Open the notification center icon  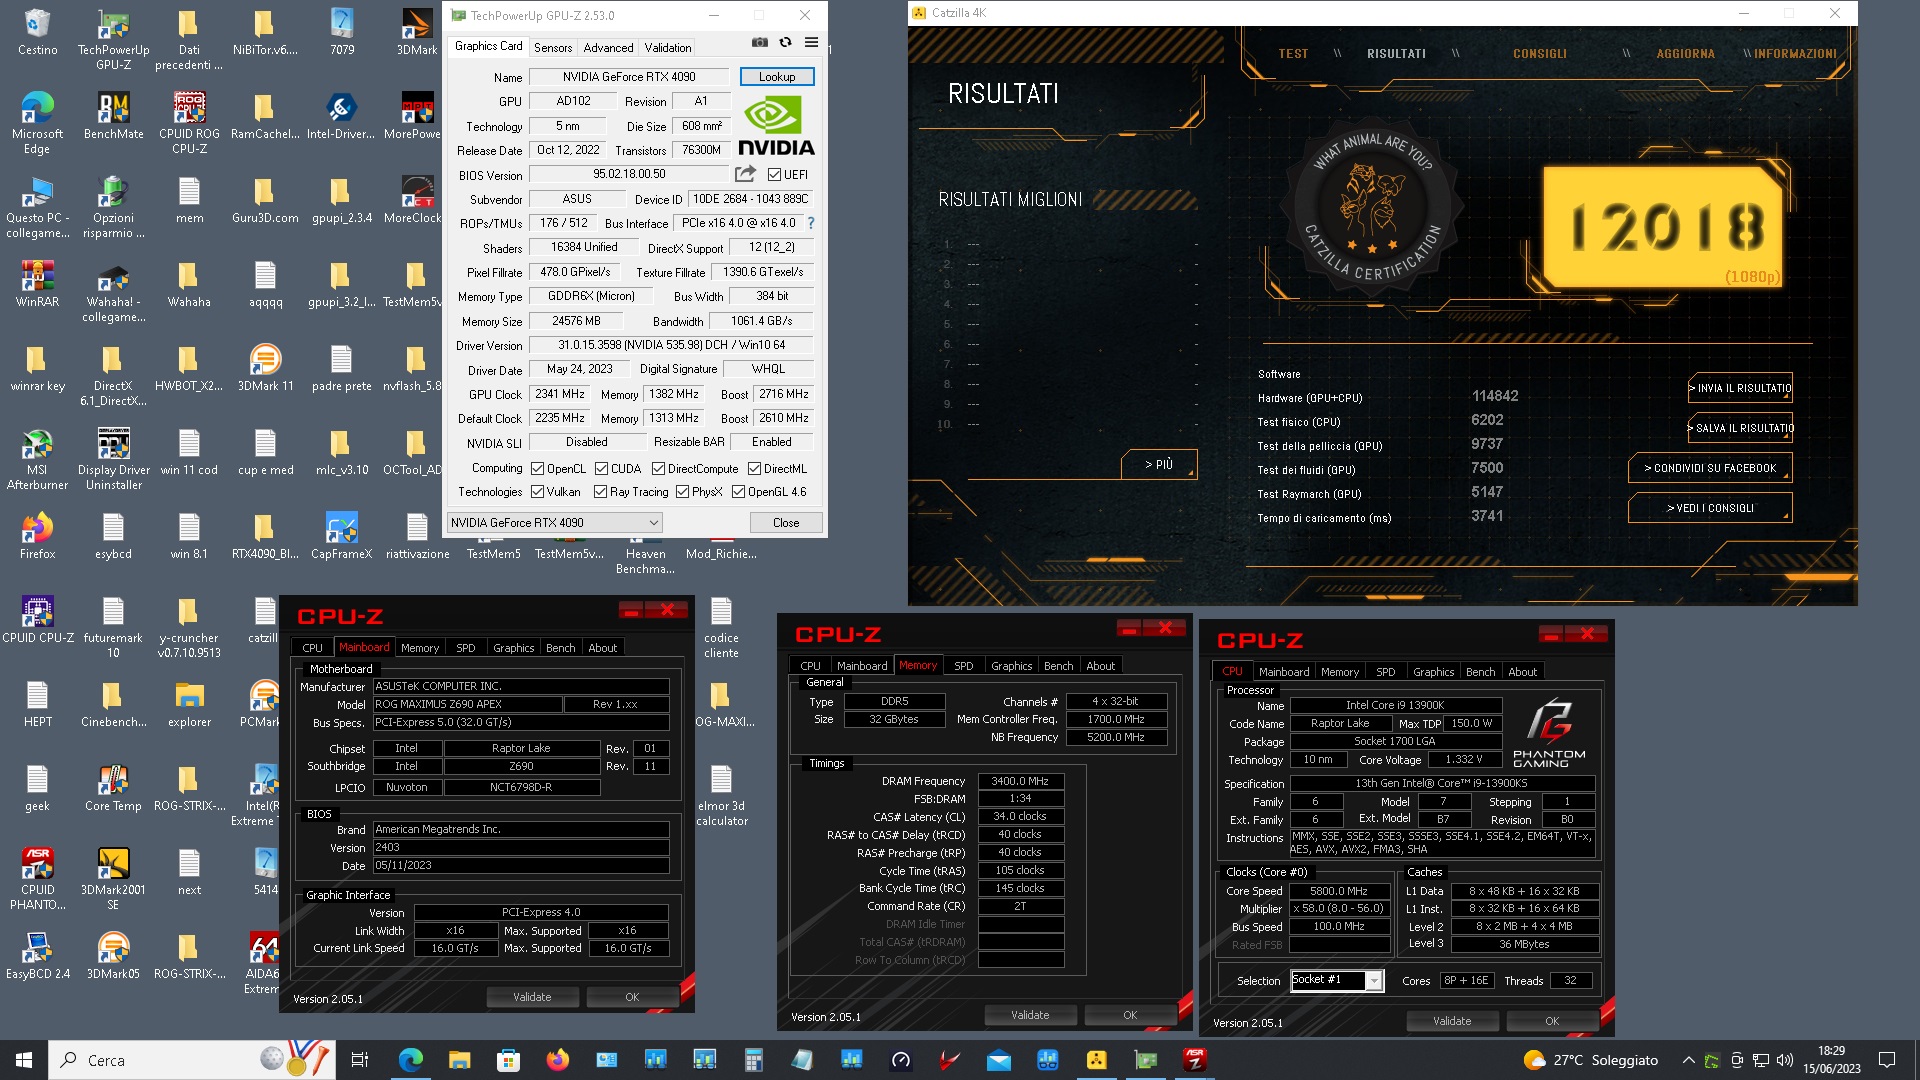(1887, 1060)
